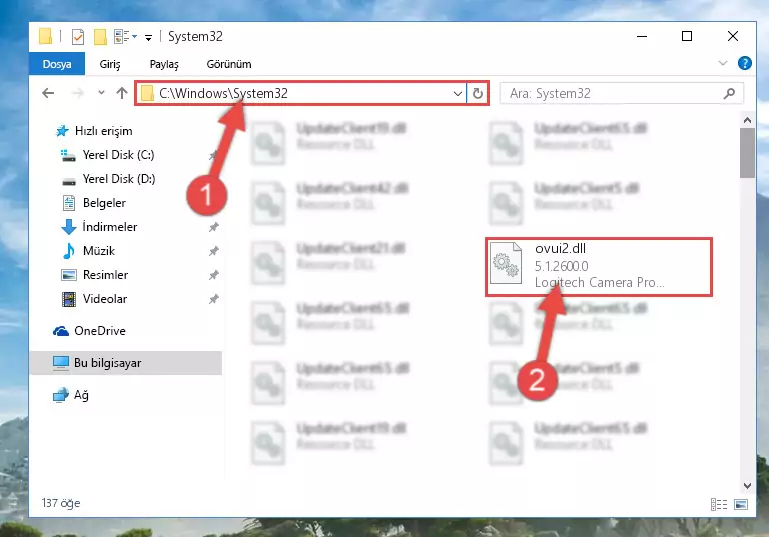
Task: Select the ovui2.dll file name
Action: tap(560, 249)
